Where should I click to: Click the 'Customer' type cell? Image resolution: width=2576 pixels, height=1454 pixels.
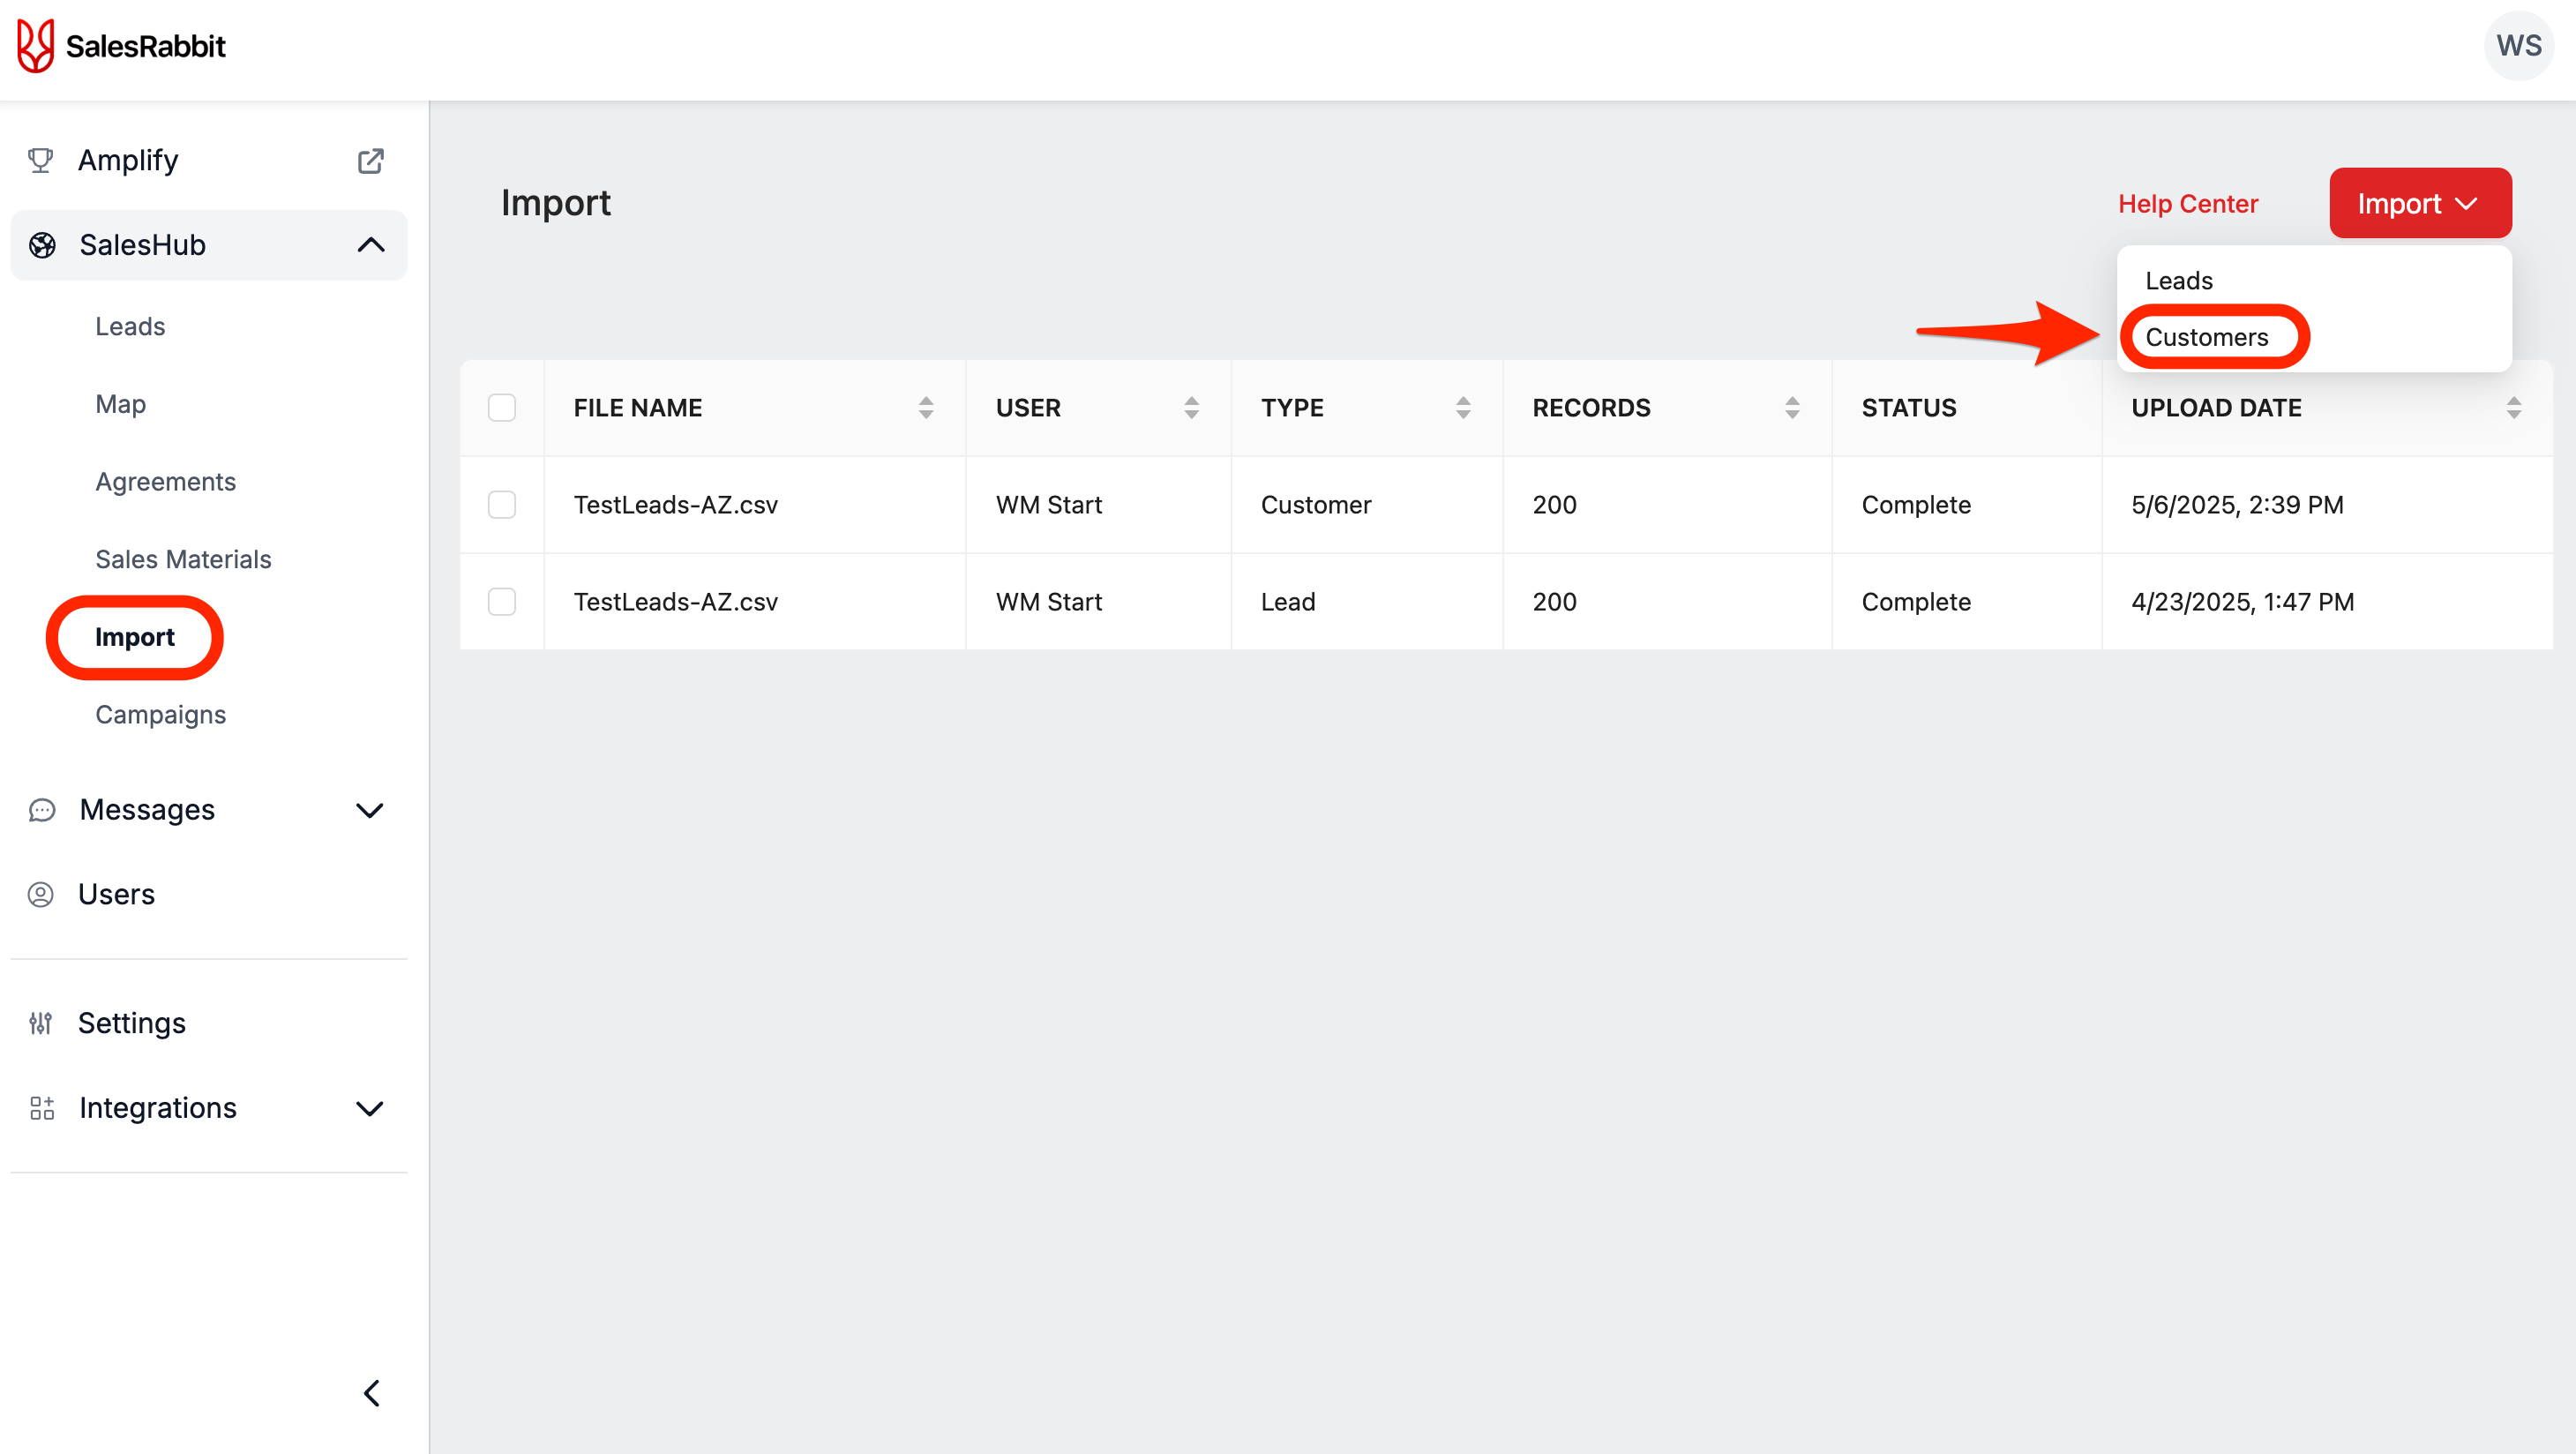click(x=1316, y=505)
